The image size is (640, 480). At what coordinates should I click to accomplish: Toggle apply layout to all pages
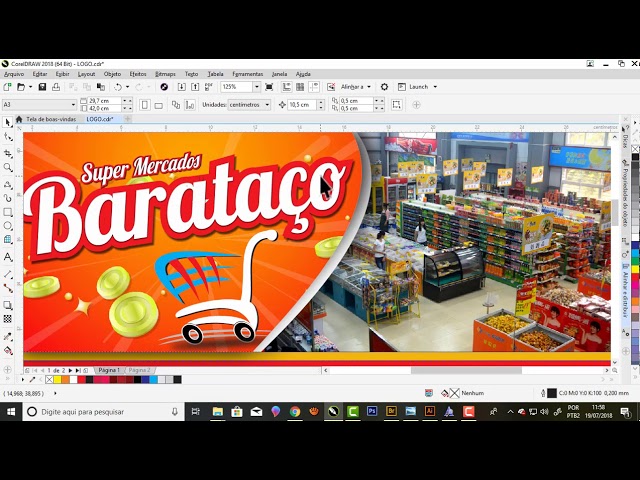176,105
